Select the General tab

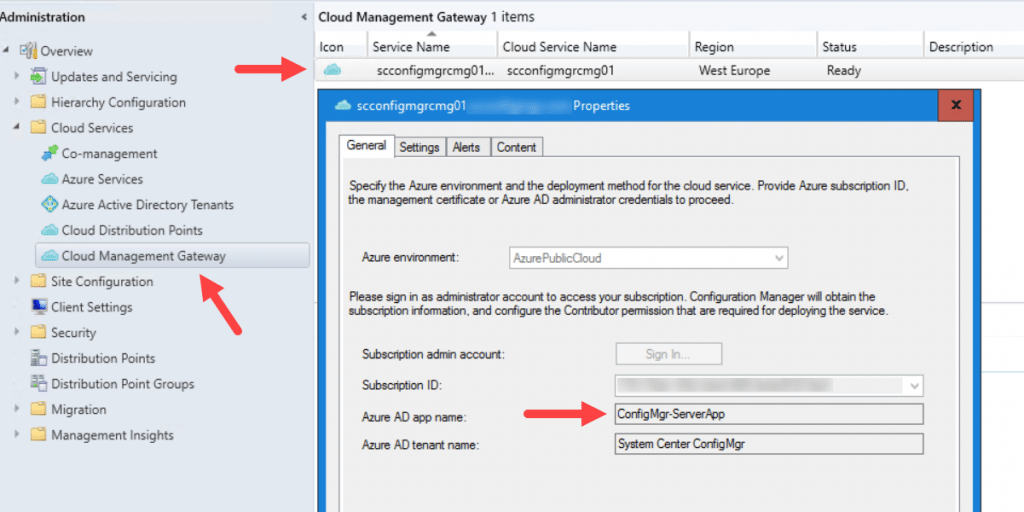[x=366, y=146]
